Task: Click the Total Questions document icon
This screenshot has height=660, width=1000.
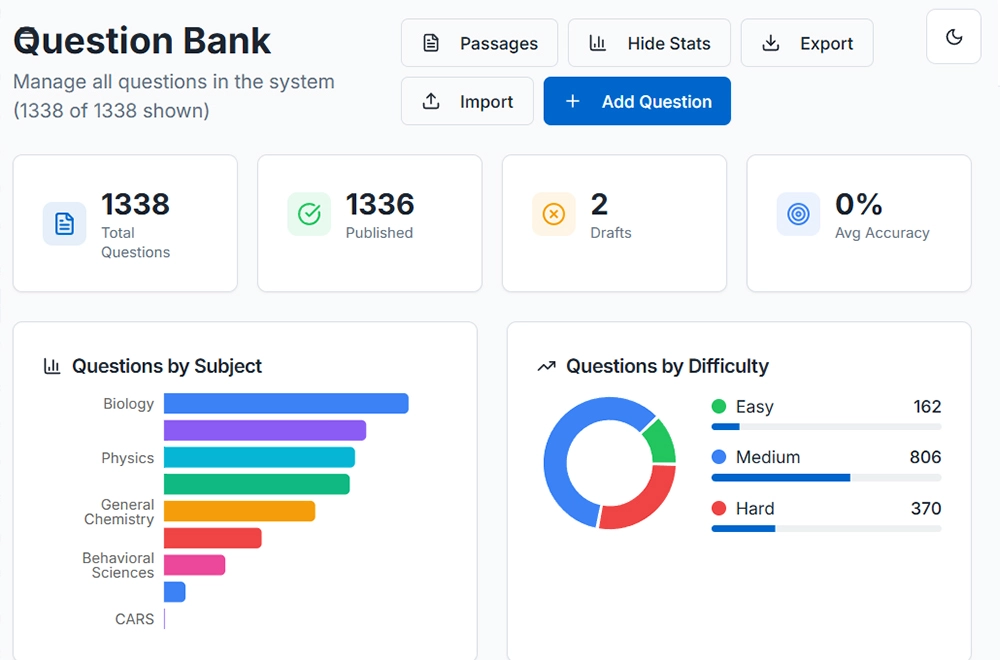Action: [x=64, y=224]
